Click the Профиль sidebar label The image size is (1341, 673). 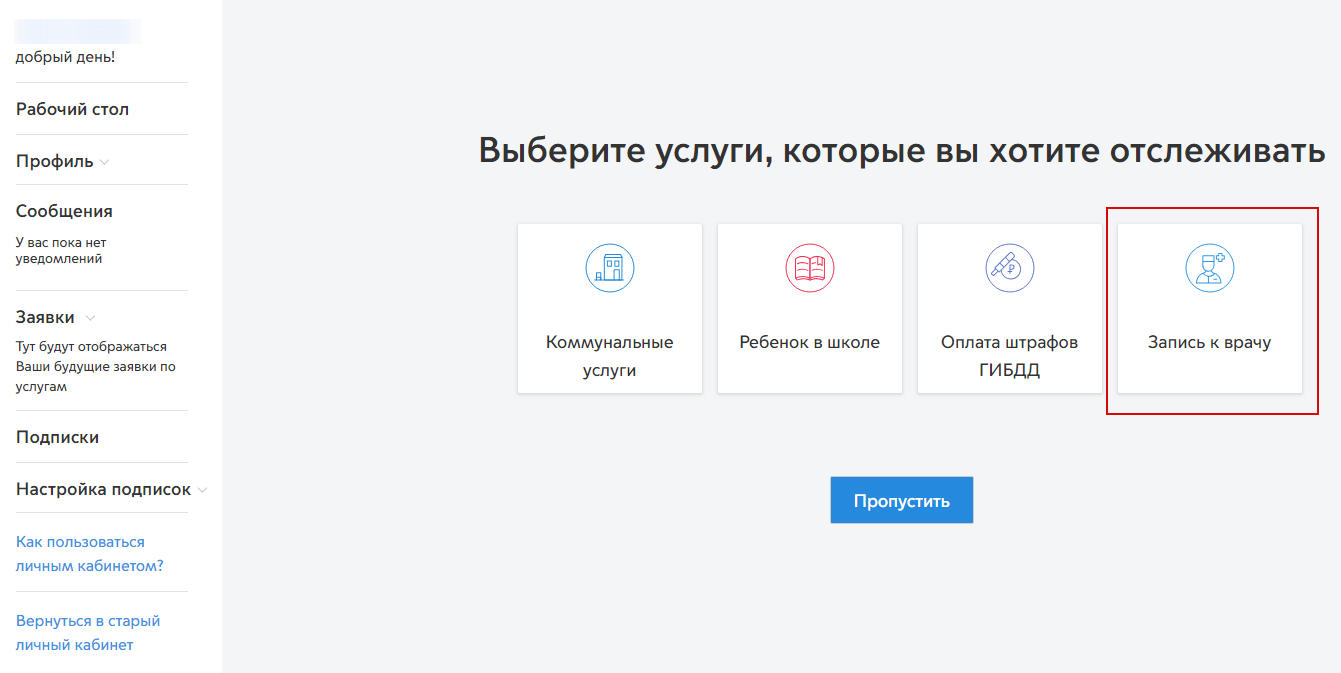click(54, 161)
